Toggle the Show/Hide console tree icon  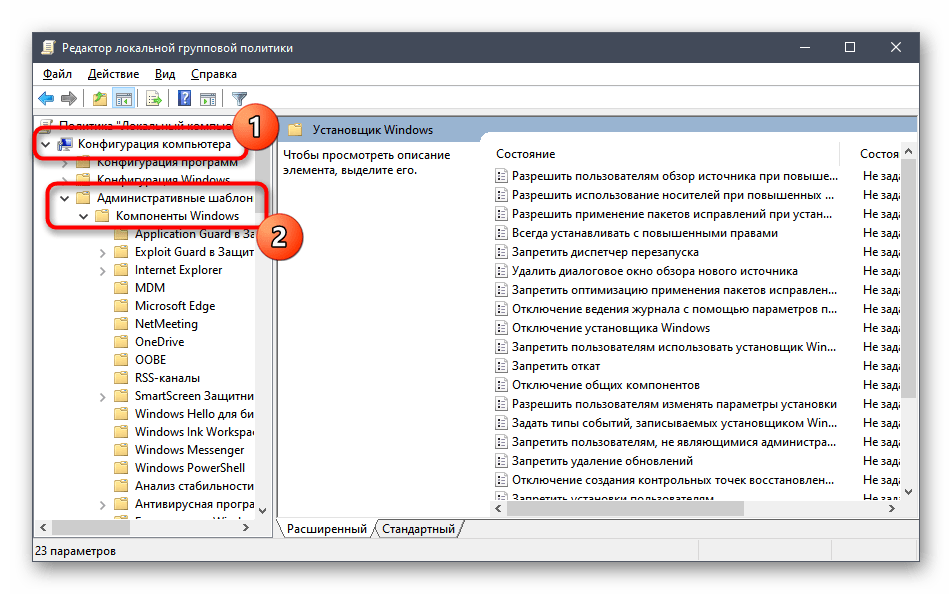click(124, 98)
